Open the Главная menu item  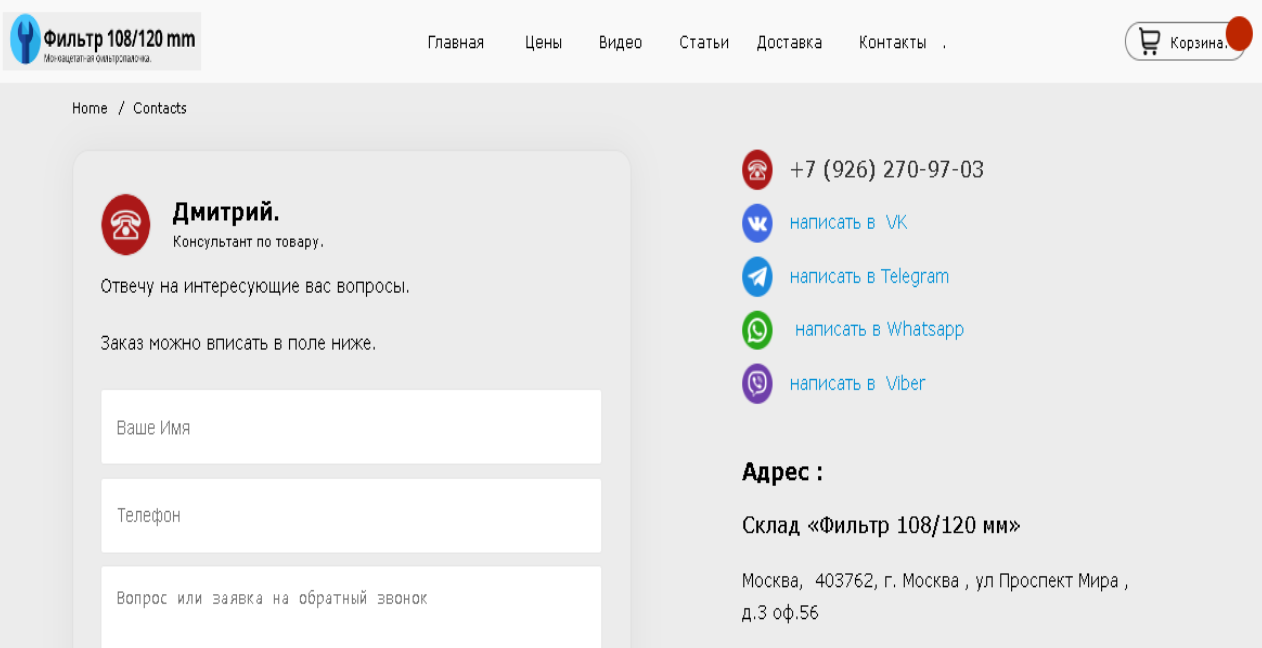tap(455, 43)
